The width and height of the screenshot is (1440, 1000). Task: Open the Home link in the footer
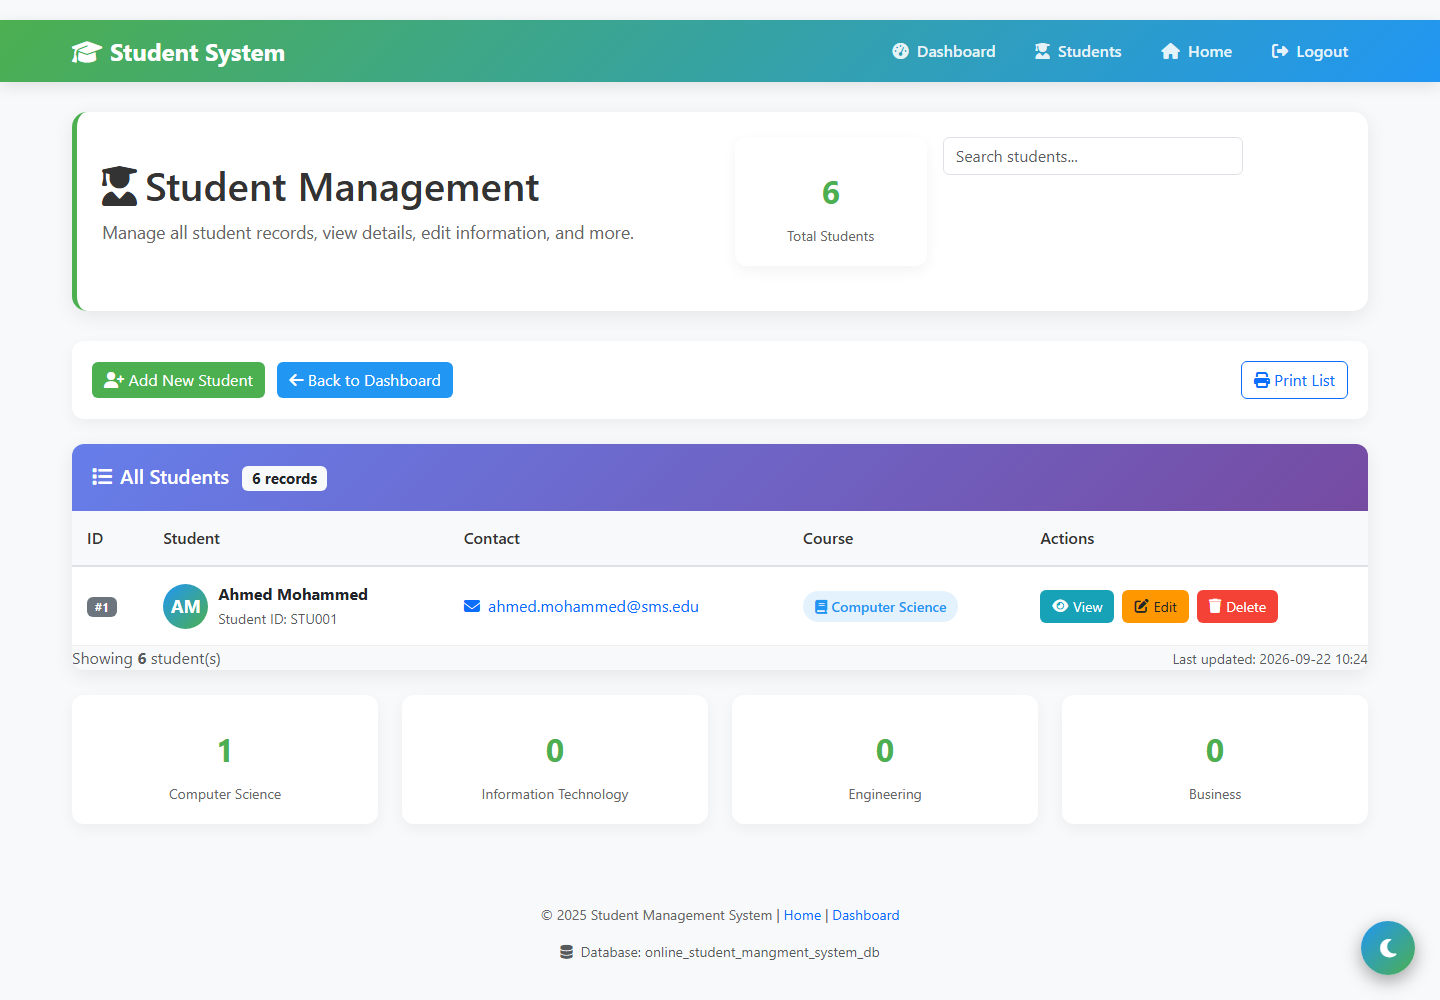802,915
